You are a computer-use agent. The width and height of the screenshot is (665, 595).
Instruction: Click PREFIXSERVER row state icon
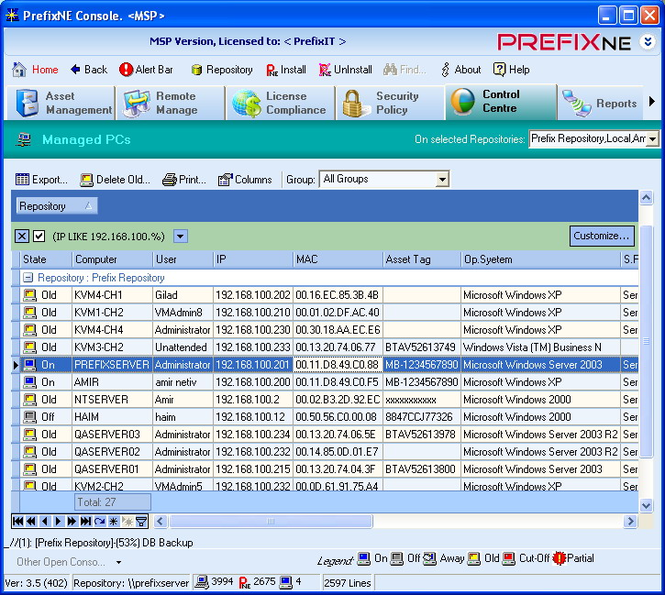point(30,365)
